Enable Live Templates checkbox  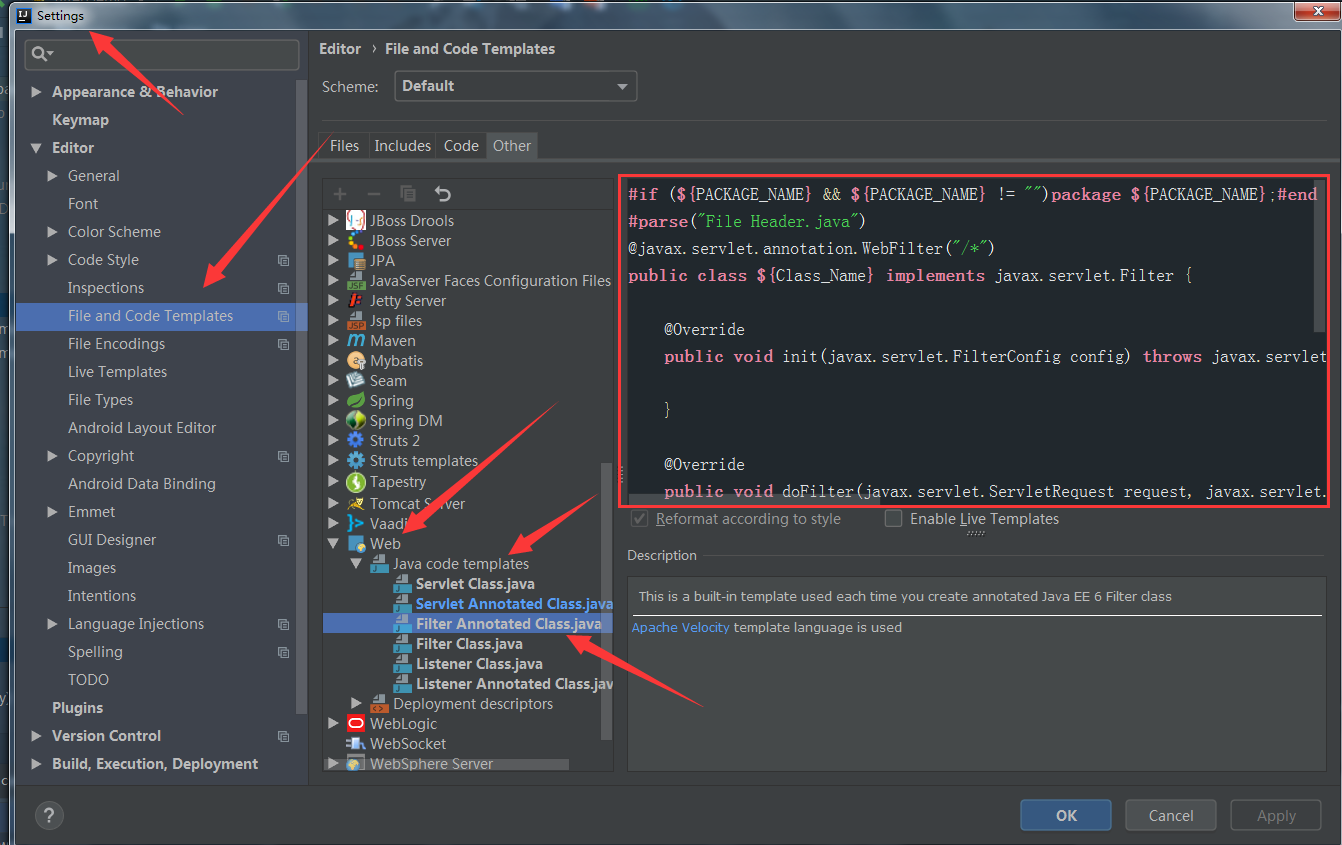click(x=893, y=518)
